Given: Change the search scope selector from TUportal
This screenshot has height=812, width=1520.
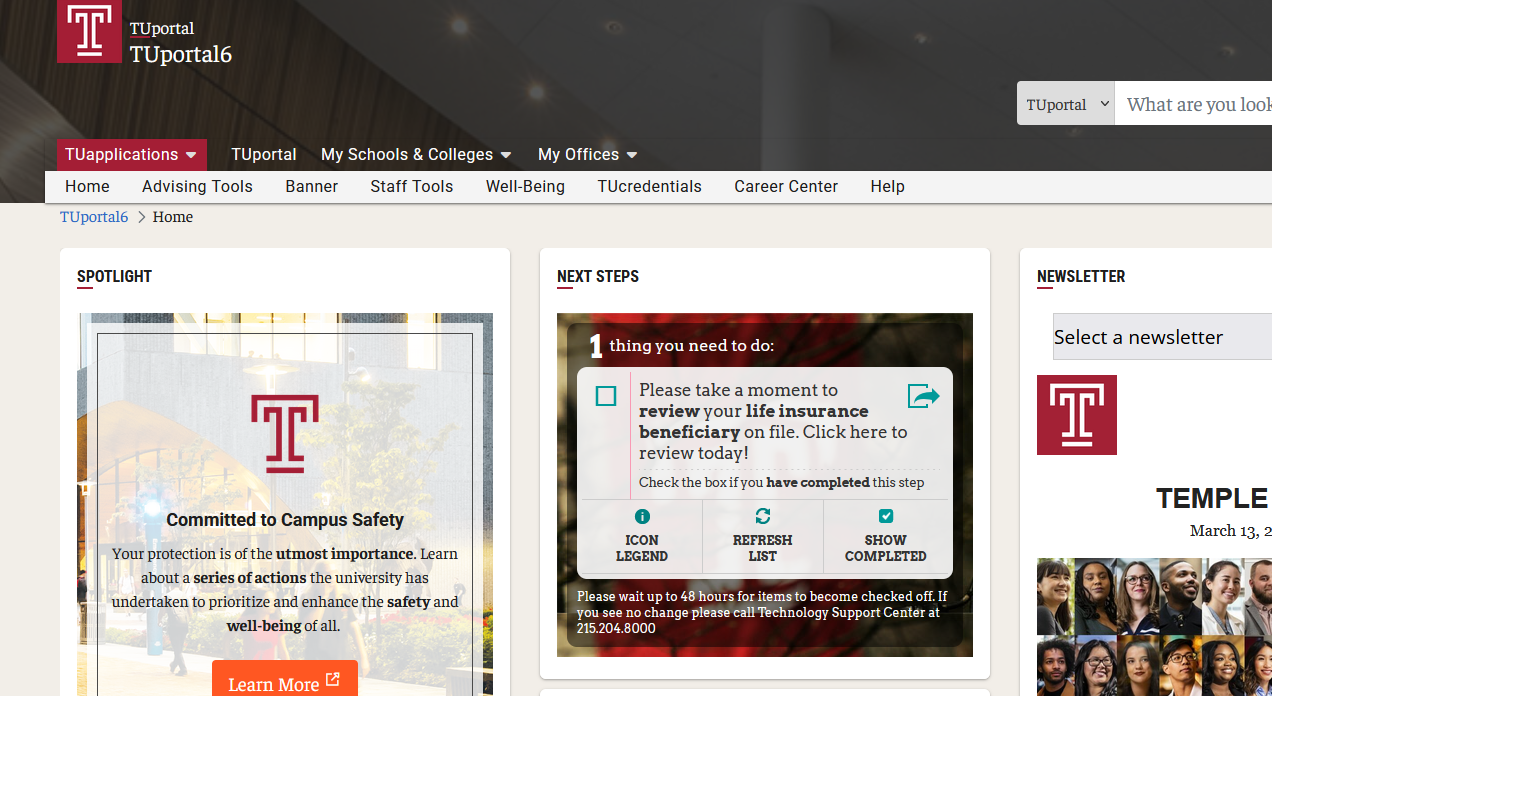Looking at the screenshot, I should point(1065,103).
